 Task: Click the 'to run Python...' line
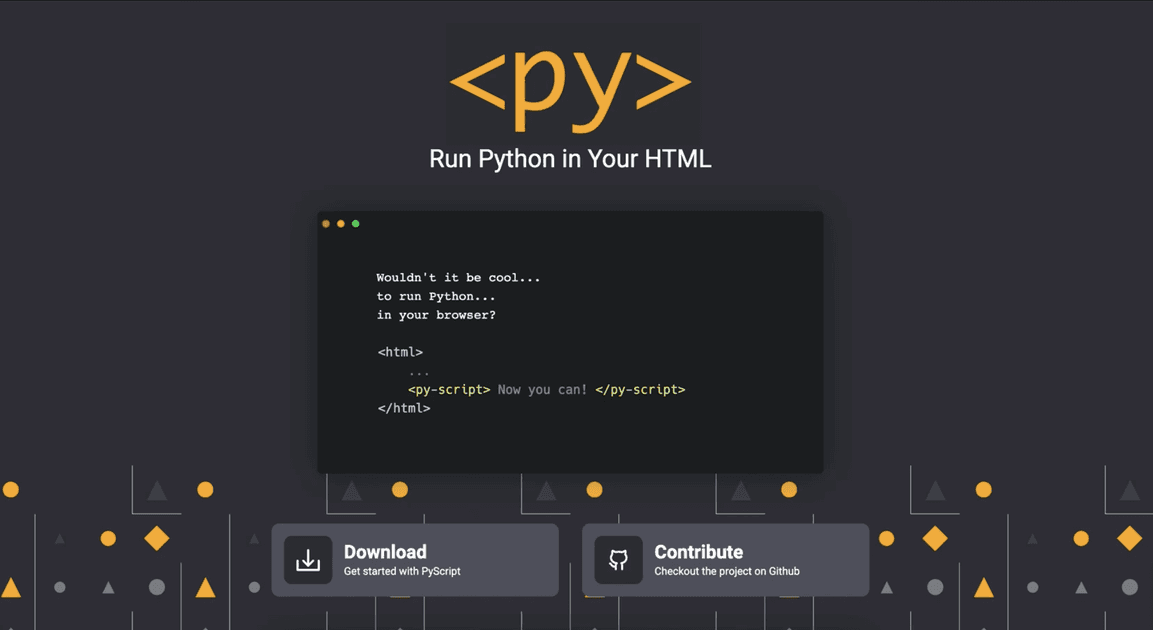[x=436, y=297]
